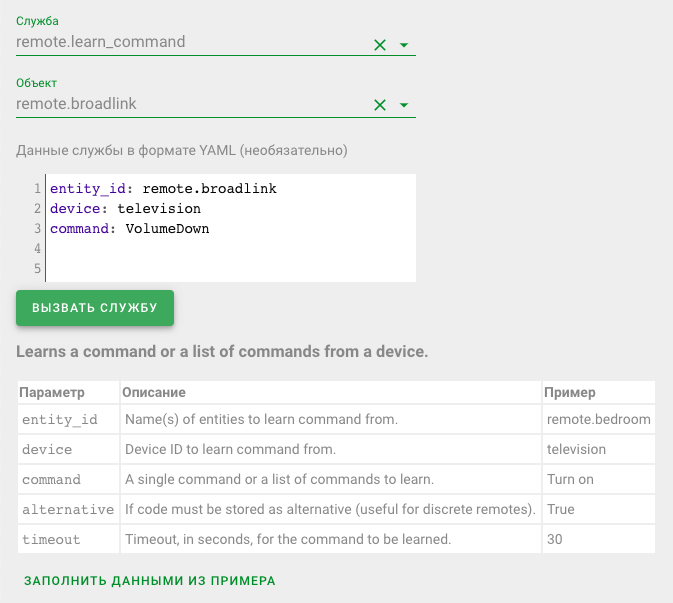673x603 pixels.
Task: Expand the service dropdown arrow
Action: pos(404,45)
